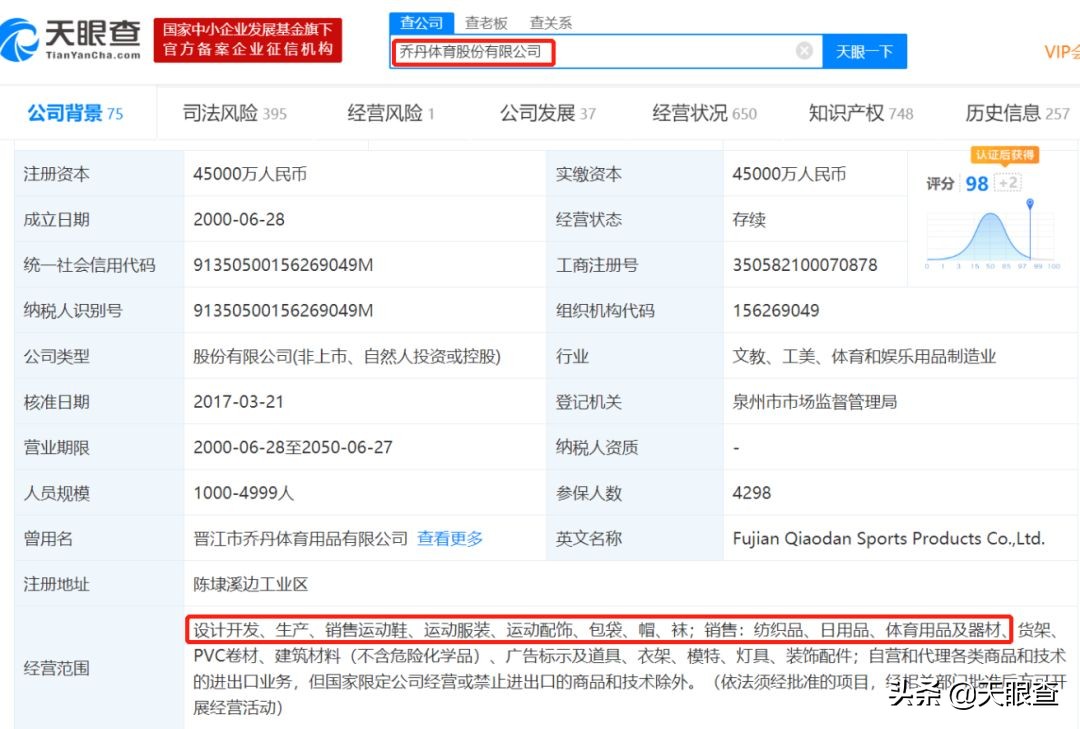
Task: Select the 工商注册号 value 350582100070878
Action: click(x=804, y=265)
